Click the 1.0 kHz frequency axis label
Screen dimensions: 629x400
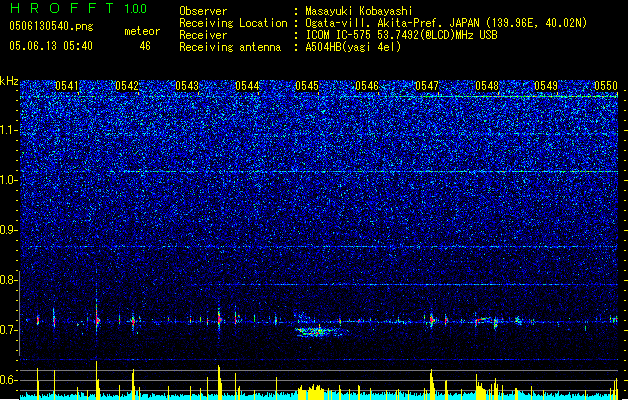(x=8, y=180)
